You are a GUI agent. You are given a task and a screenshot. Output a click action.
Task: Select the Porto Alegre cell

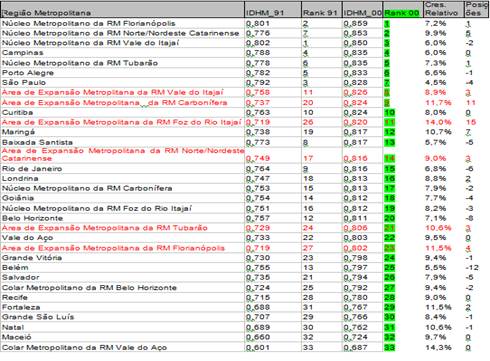coord(123,73)
